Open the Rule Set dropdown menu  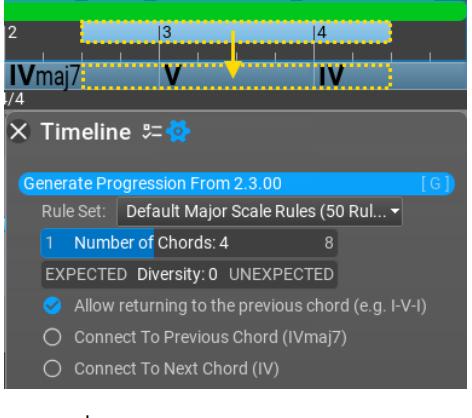260,212
